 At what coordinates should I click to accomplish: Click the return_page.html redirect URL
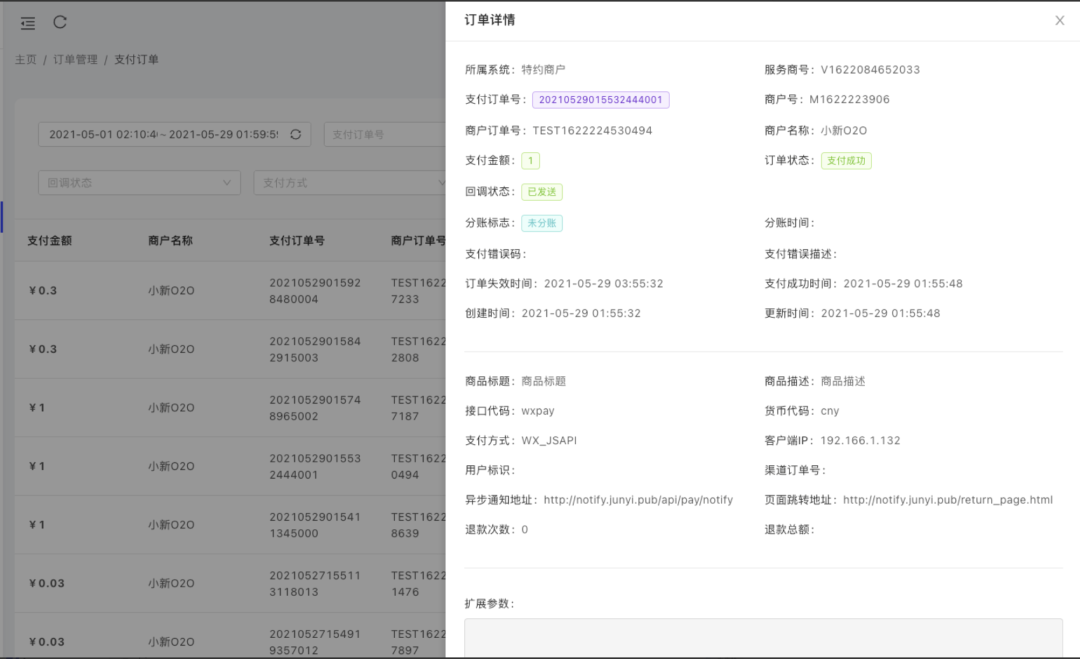947,500
